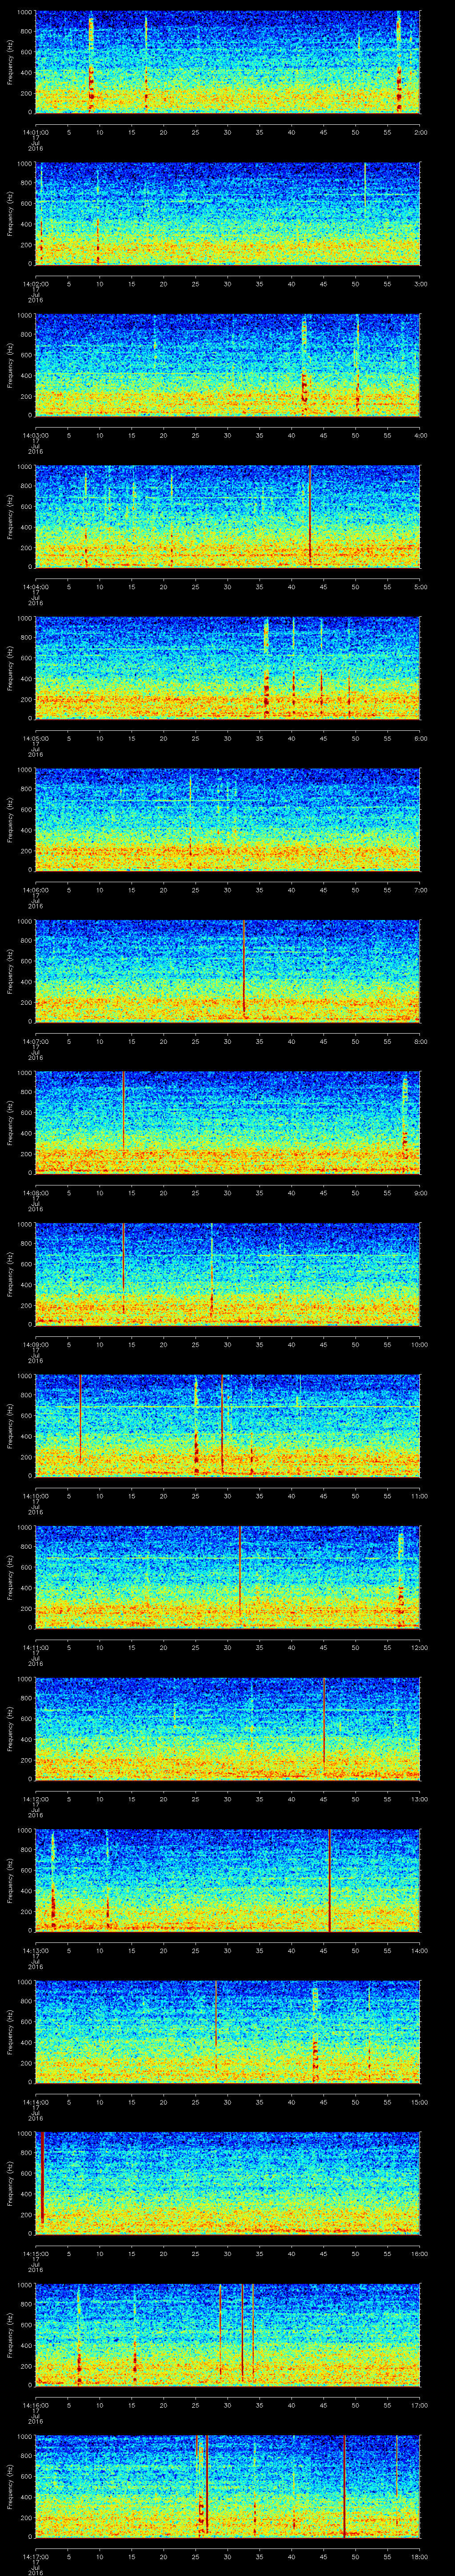Click the "14:12:00" start time label

pyautogui.click(x=35, y=1798)
